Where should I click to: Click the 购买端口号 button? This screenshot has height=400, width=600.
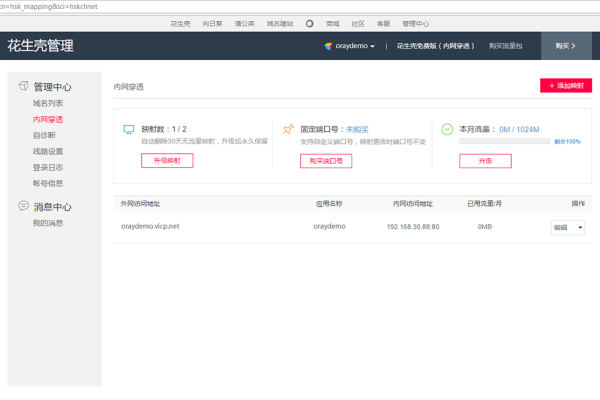tap(326, 161)
